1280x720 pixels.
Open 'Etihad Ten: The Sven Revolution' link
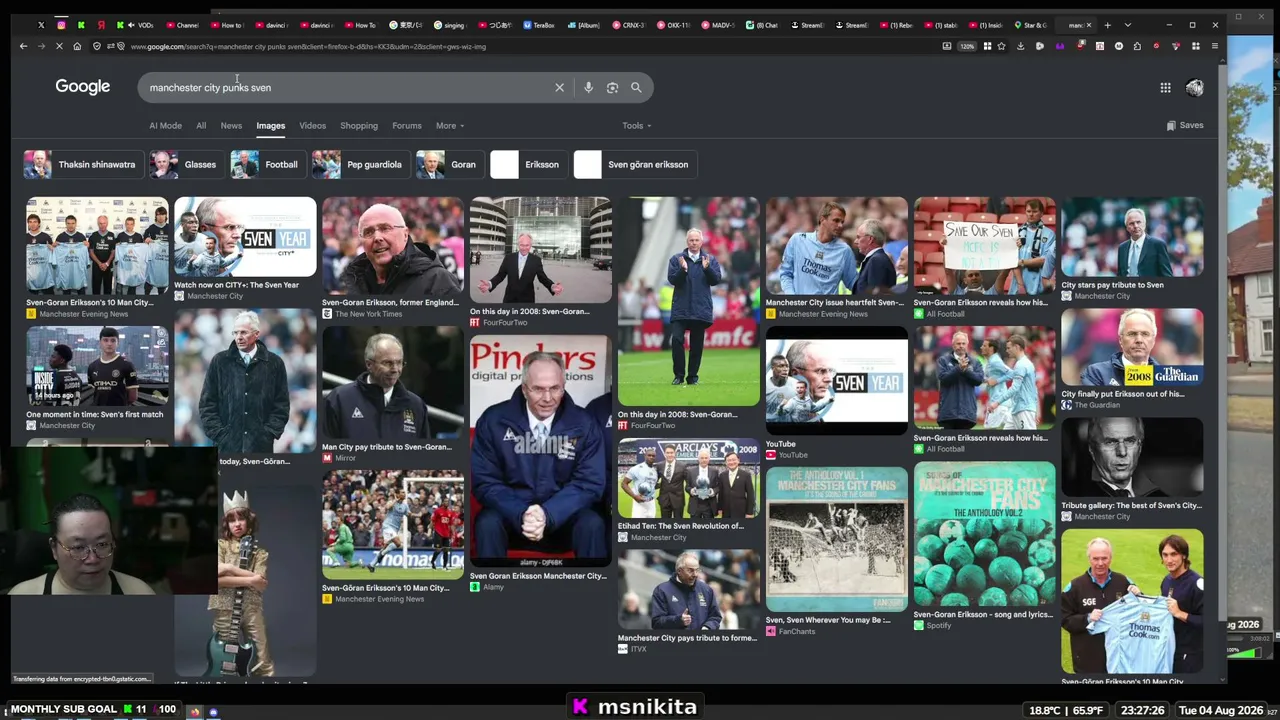pyautogui.click(x=681, y=526)
